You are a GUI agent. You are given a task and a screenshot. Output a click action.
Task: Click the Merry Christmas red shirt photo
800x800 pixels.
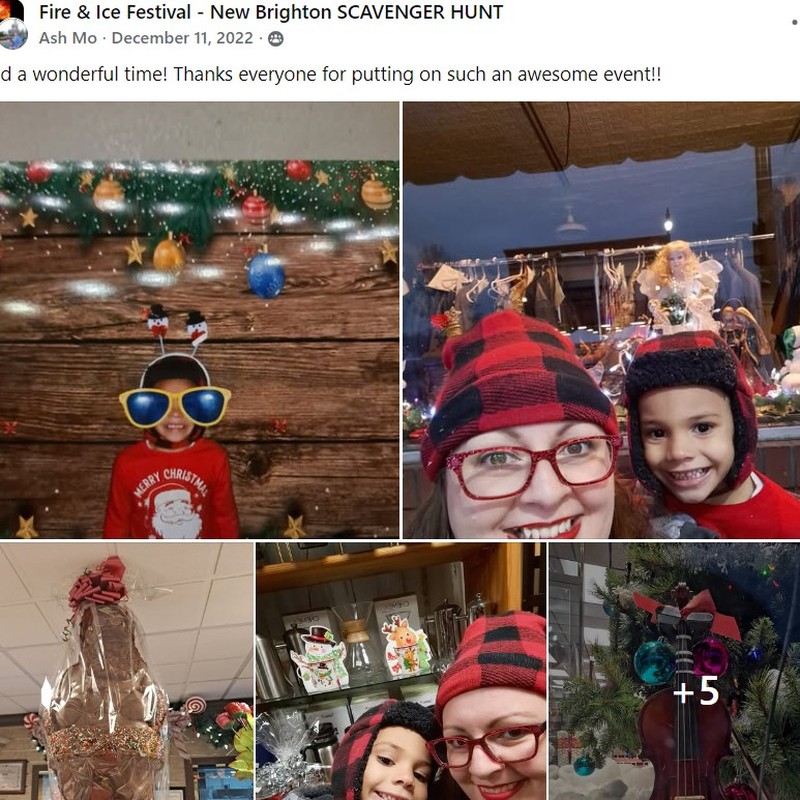click(199, 320)
